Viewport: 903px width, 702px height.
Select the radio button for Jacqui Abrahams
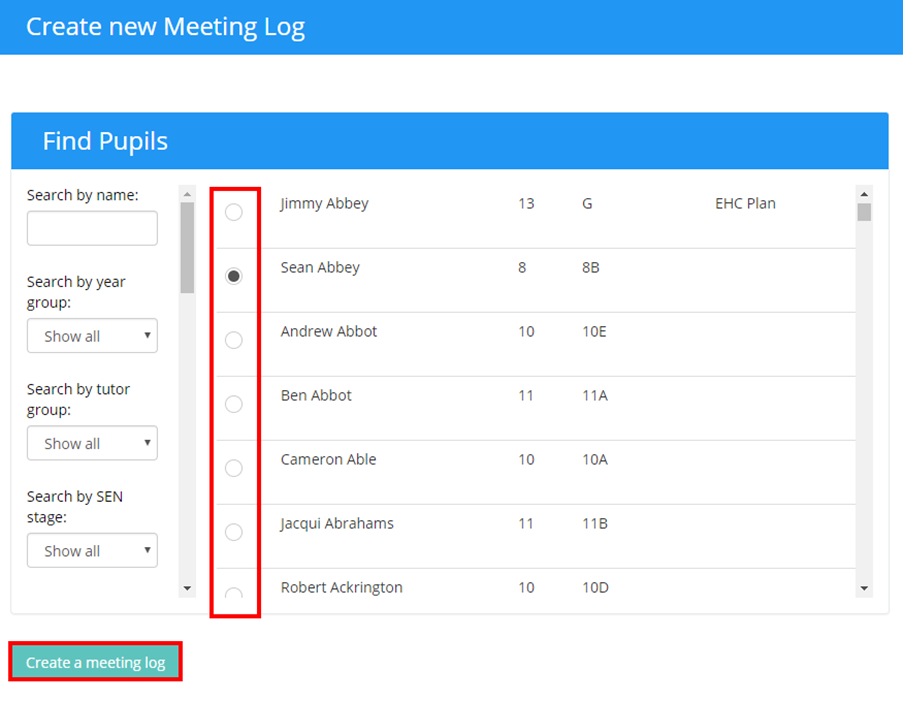(234, 532)
